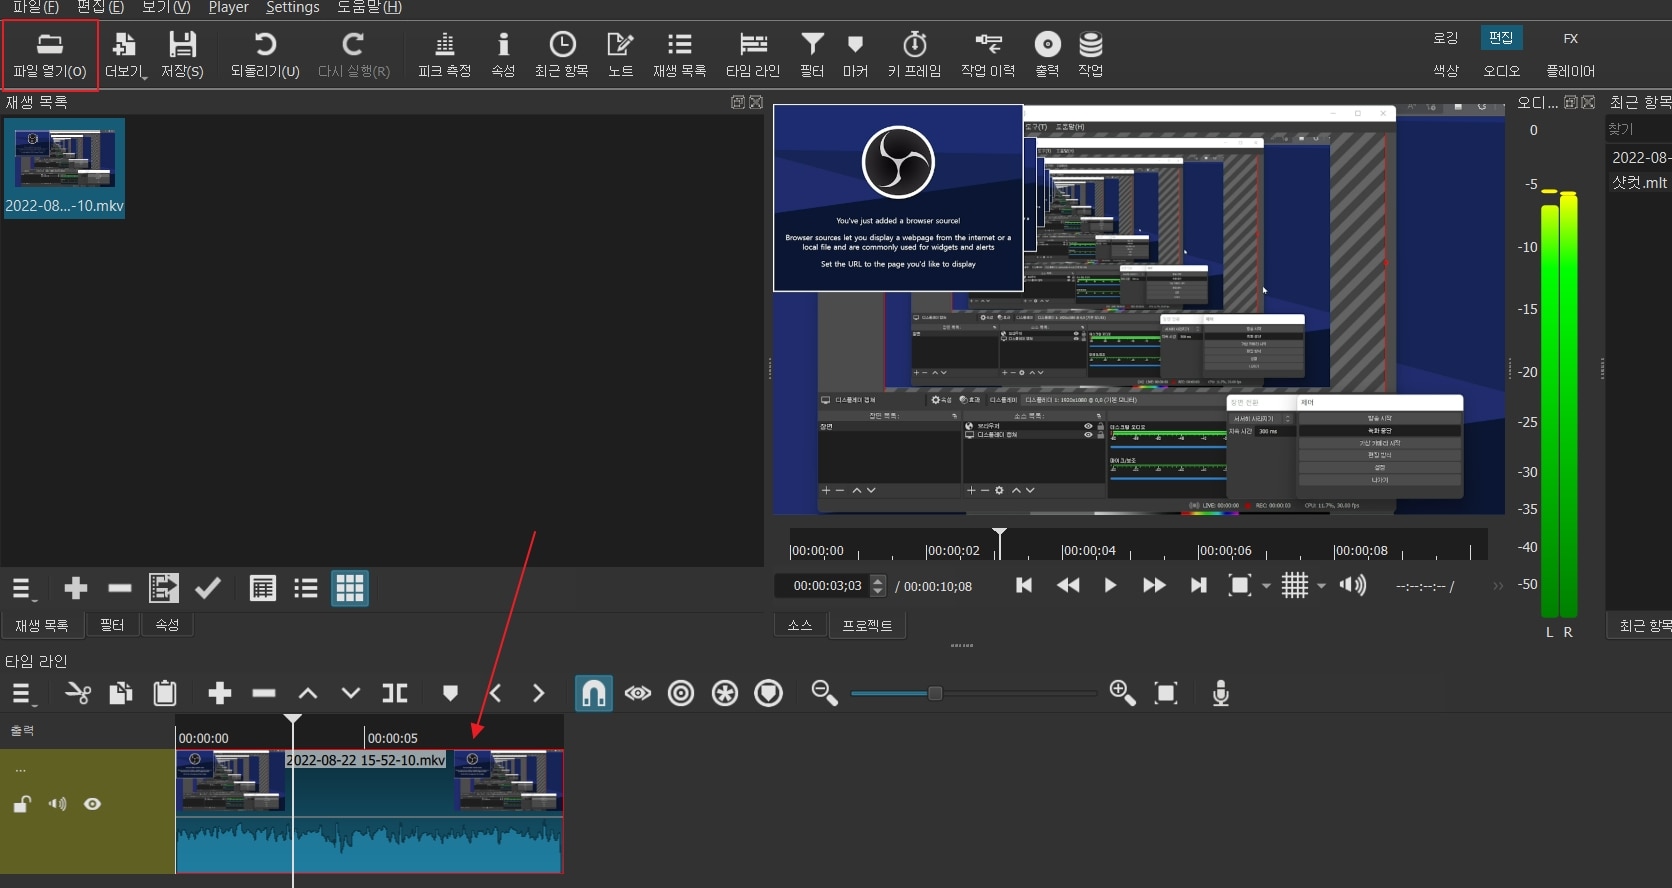Screen dimensions: 1672x888
Task: Remove playlist item with minus icon
Action: 120,589
